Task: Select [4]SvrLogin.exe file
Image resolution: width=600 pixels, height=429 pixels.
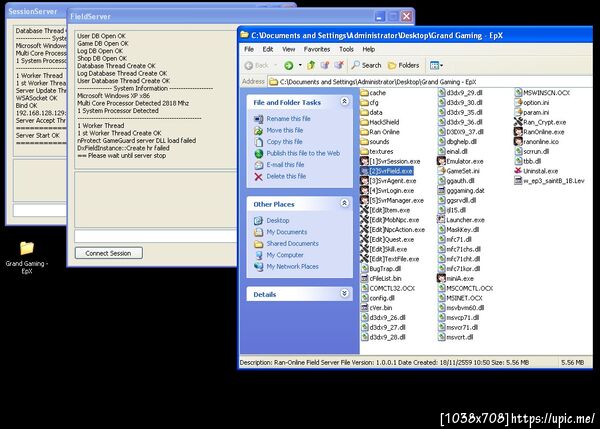Action: pos(387,191)
